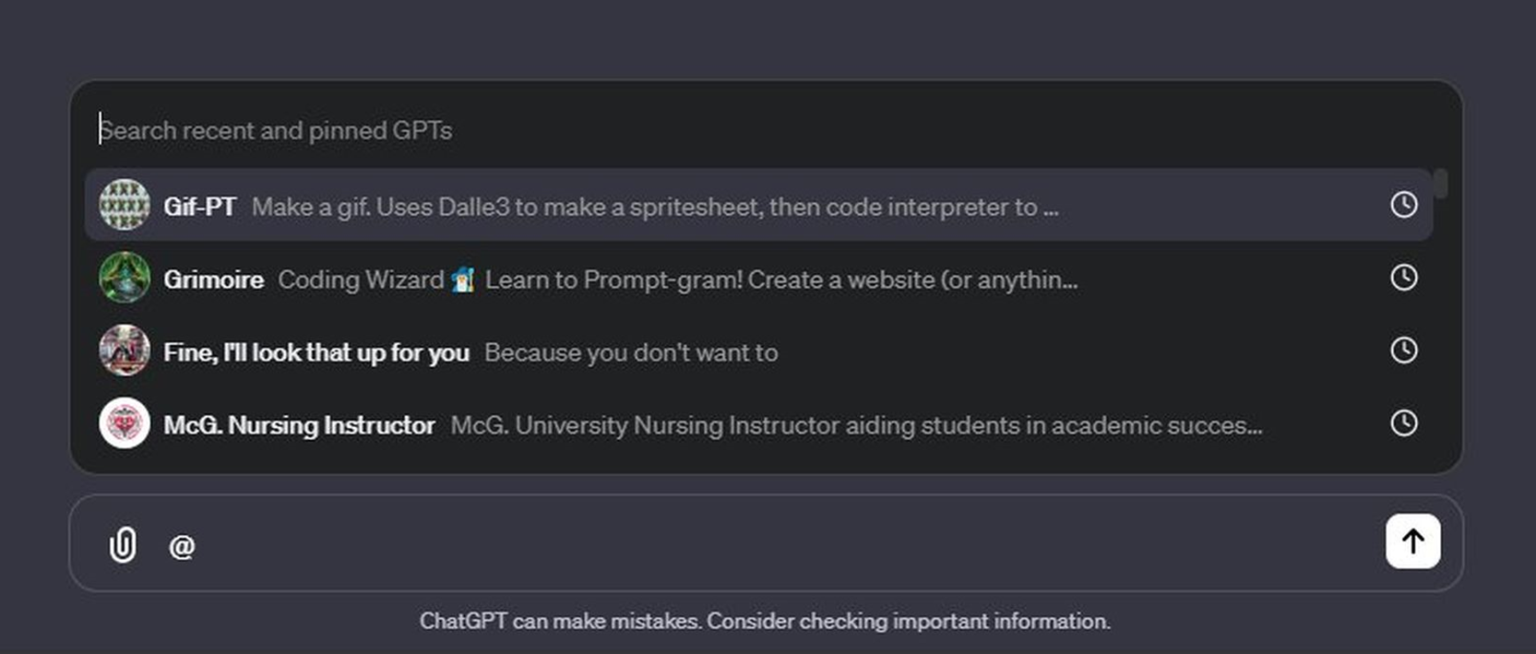
Task: Click the avatar for Fine, I'll look that up for you
Action: tap(124, 351)
